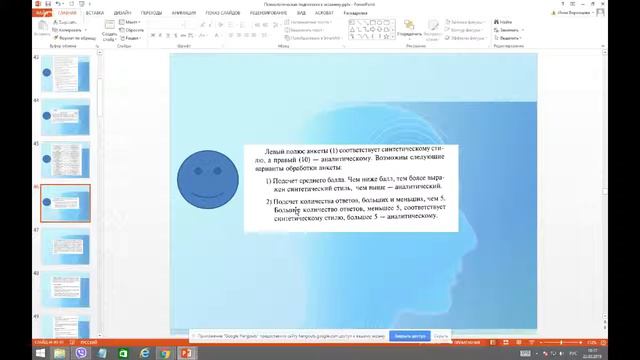This screenshot has width=640, height=360.
Task: Open Shape Fill (Заливка фигуры) dropdown
Action: coord(465,22)
